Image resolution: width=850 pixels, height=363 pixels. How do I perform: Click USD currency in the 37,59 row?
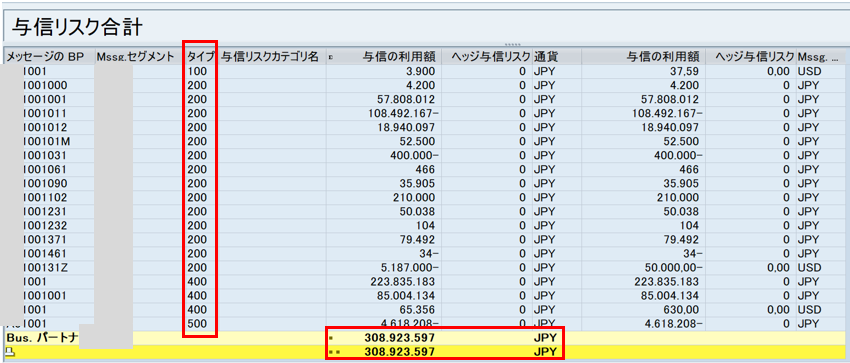click(x=808, y=71)
